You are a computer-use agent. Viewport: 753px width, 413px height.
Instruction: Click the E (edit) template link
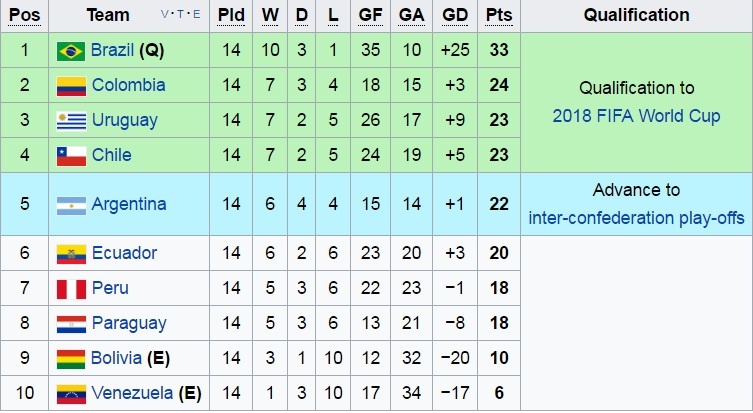[x=195, y=15]
